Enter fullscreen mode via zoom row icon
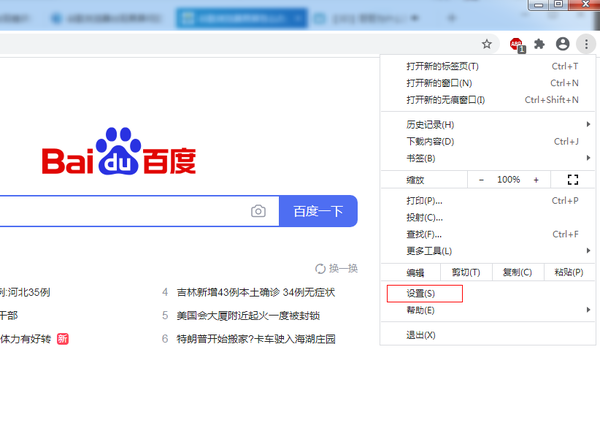 [573, 180]
